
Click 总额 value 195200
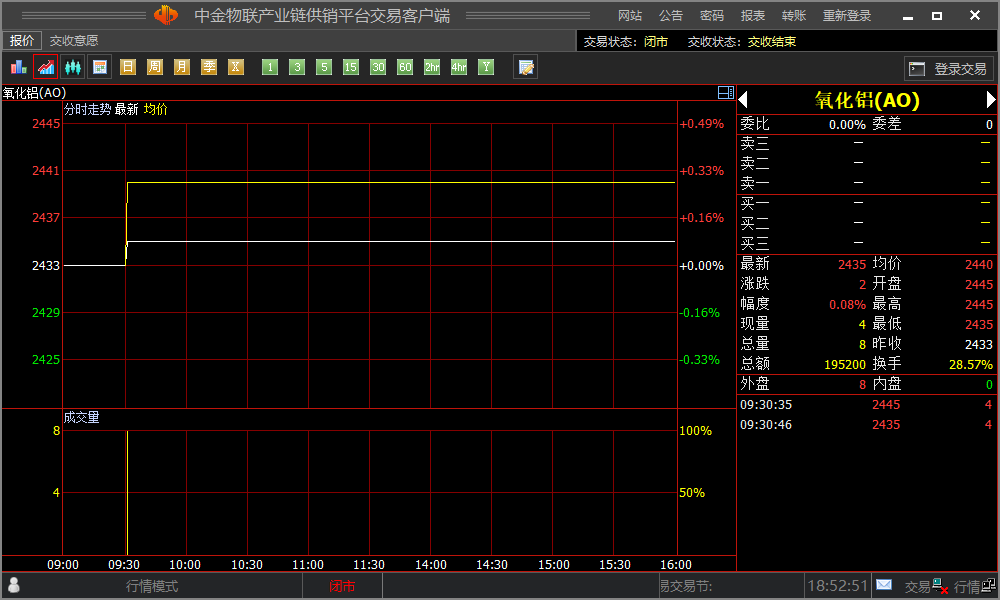(x=845, y=364)
